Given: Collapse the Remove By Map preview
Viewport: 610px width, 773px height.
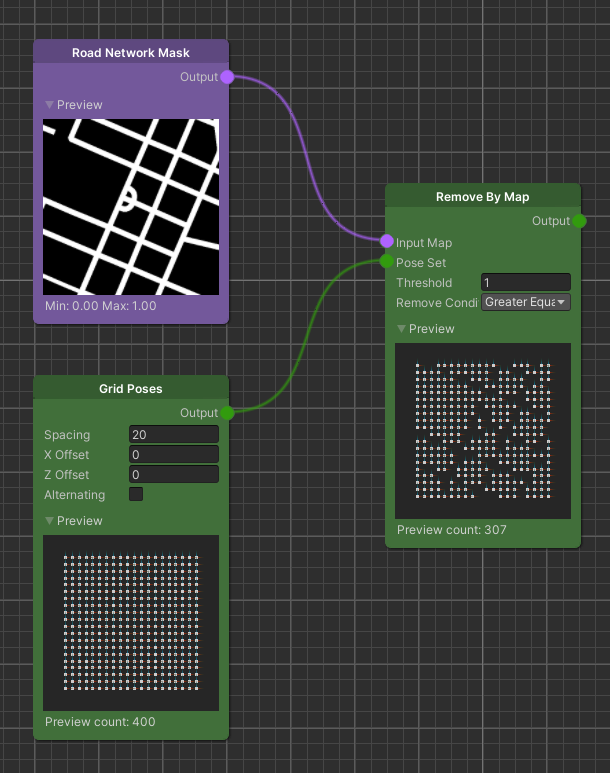Looking at the screenshot, I should [x=402, y=329].
